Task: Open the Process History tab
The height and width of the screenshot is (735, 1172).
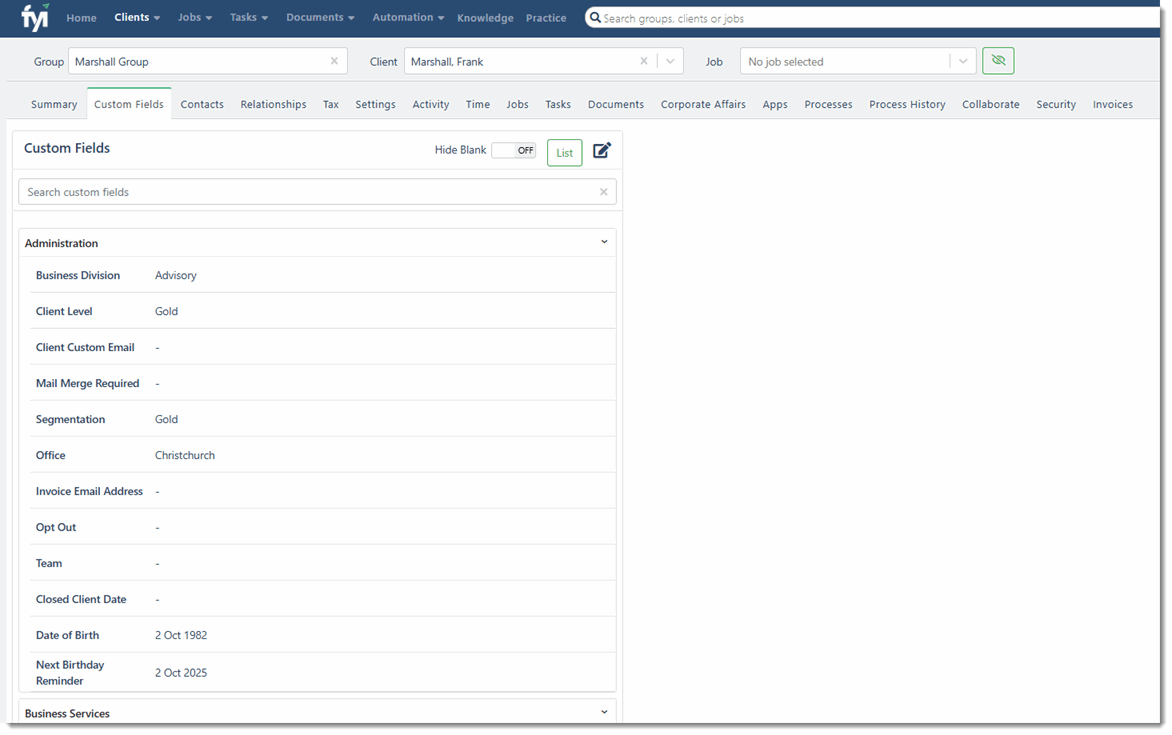Action: pyautogui.click(x=907, y=105)
